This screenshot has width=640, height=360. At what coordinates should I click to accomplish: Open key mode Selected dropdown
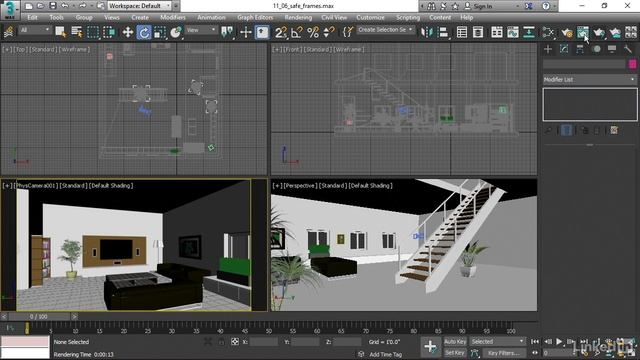[497, 342]
